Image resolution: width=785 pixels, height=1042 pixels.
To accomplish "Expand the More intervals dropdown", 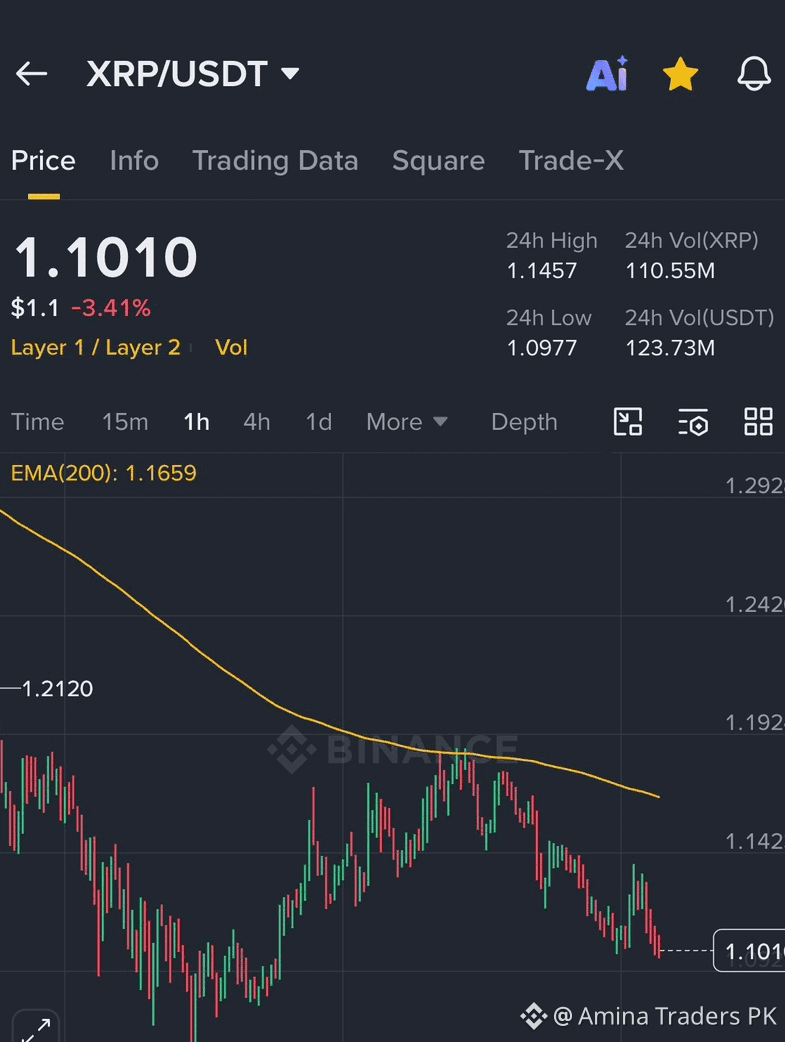I will (x=407, y=422).
